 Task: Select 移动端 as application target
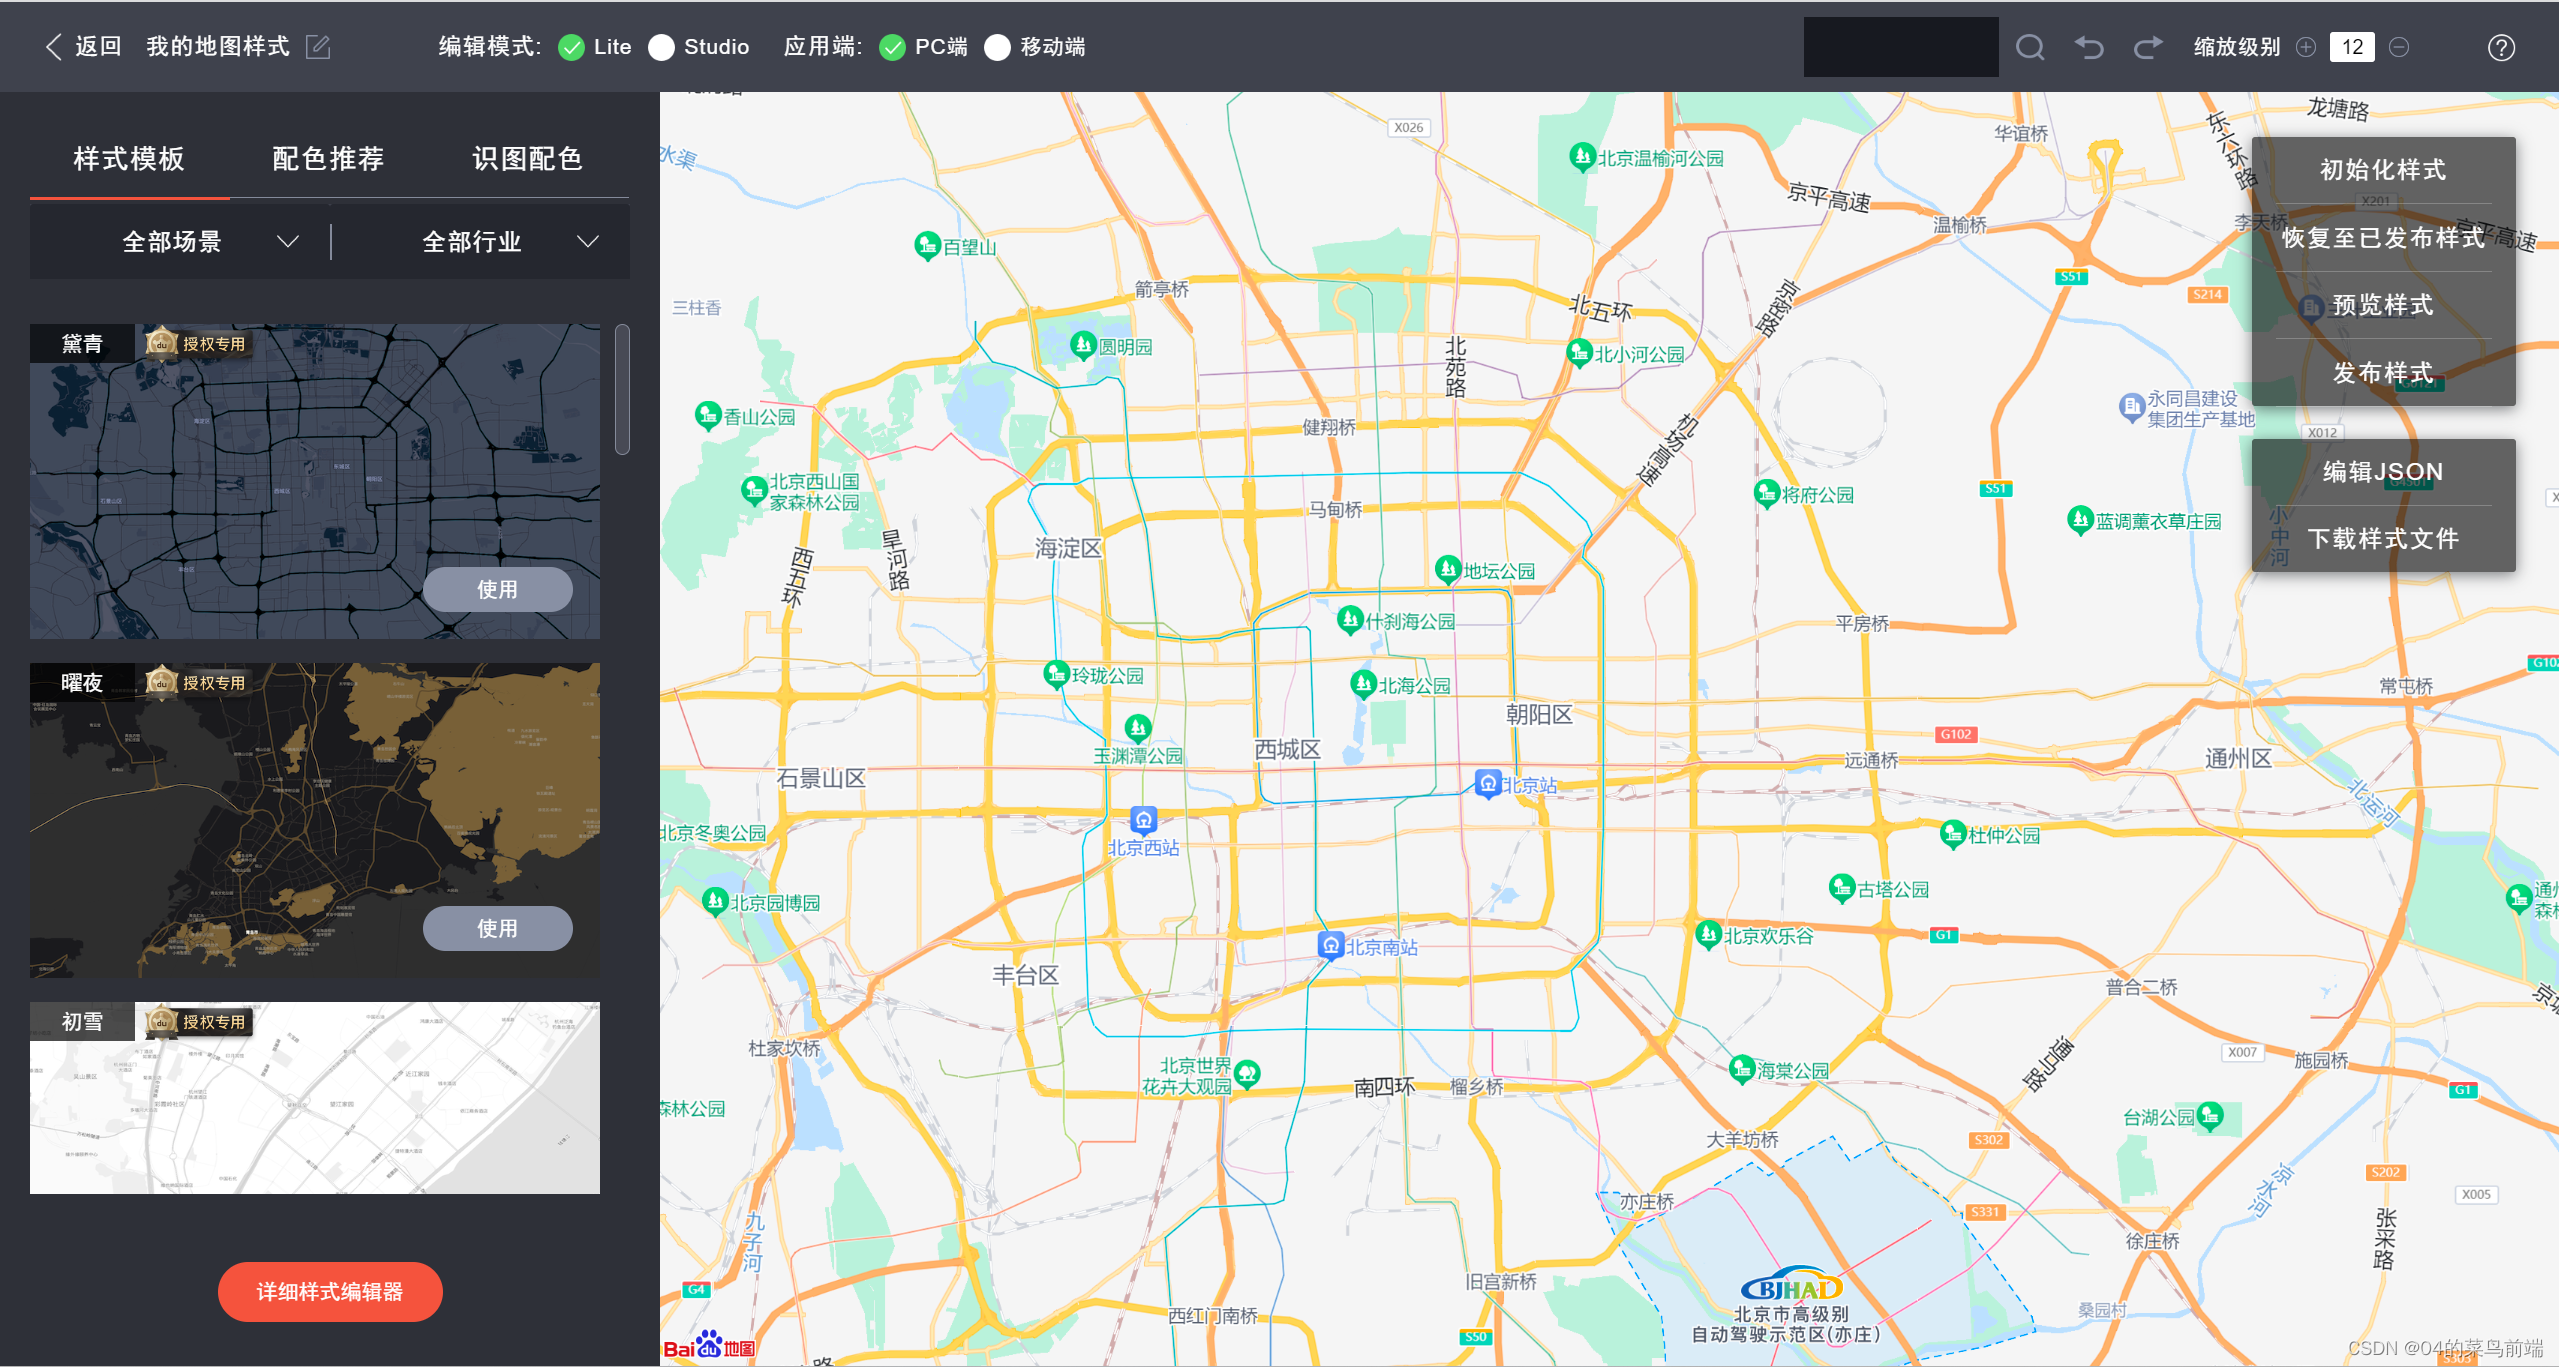[x=997, y=47]
